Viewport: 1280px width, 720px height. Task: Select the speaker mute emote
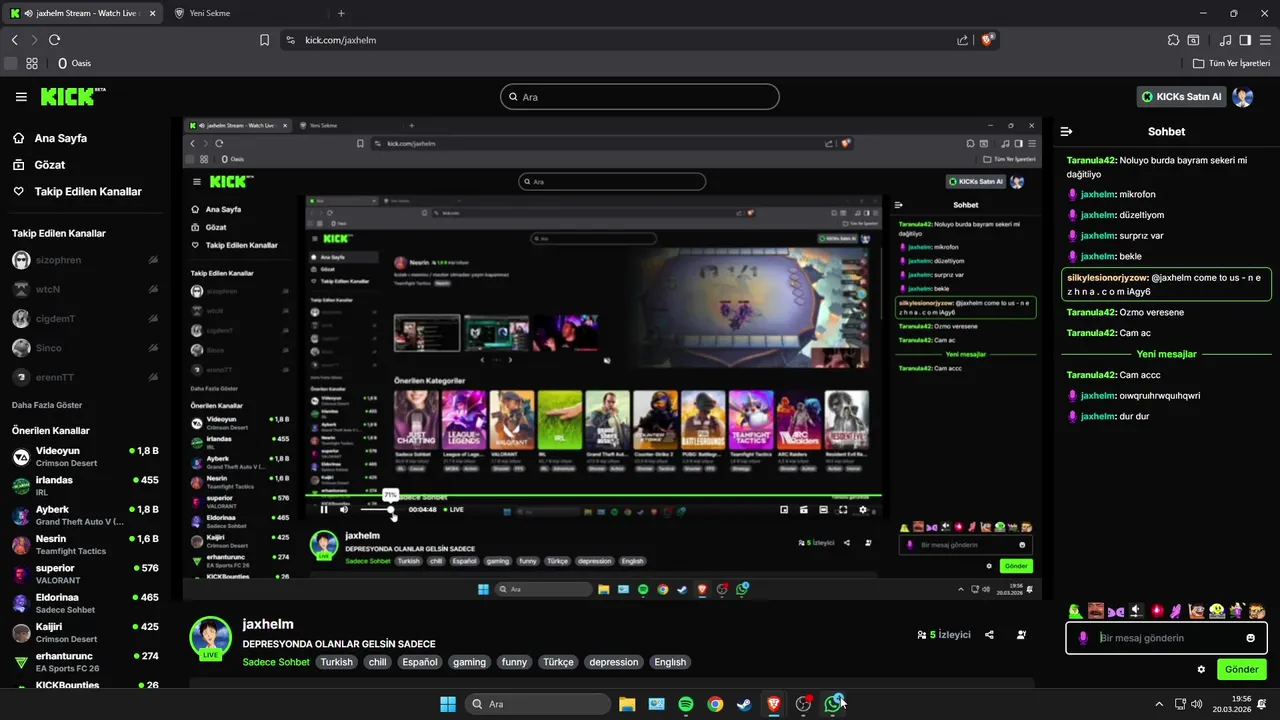click(x=1136, y=611)
